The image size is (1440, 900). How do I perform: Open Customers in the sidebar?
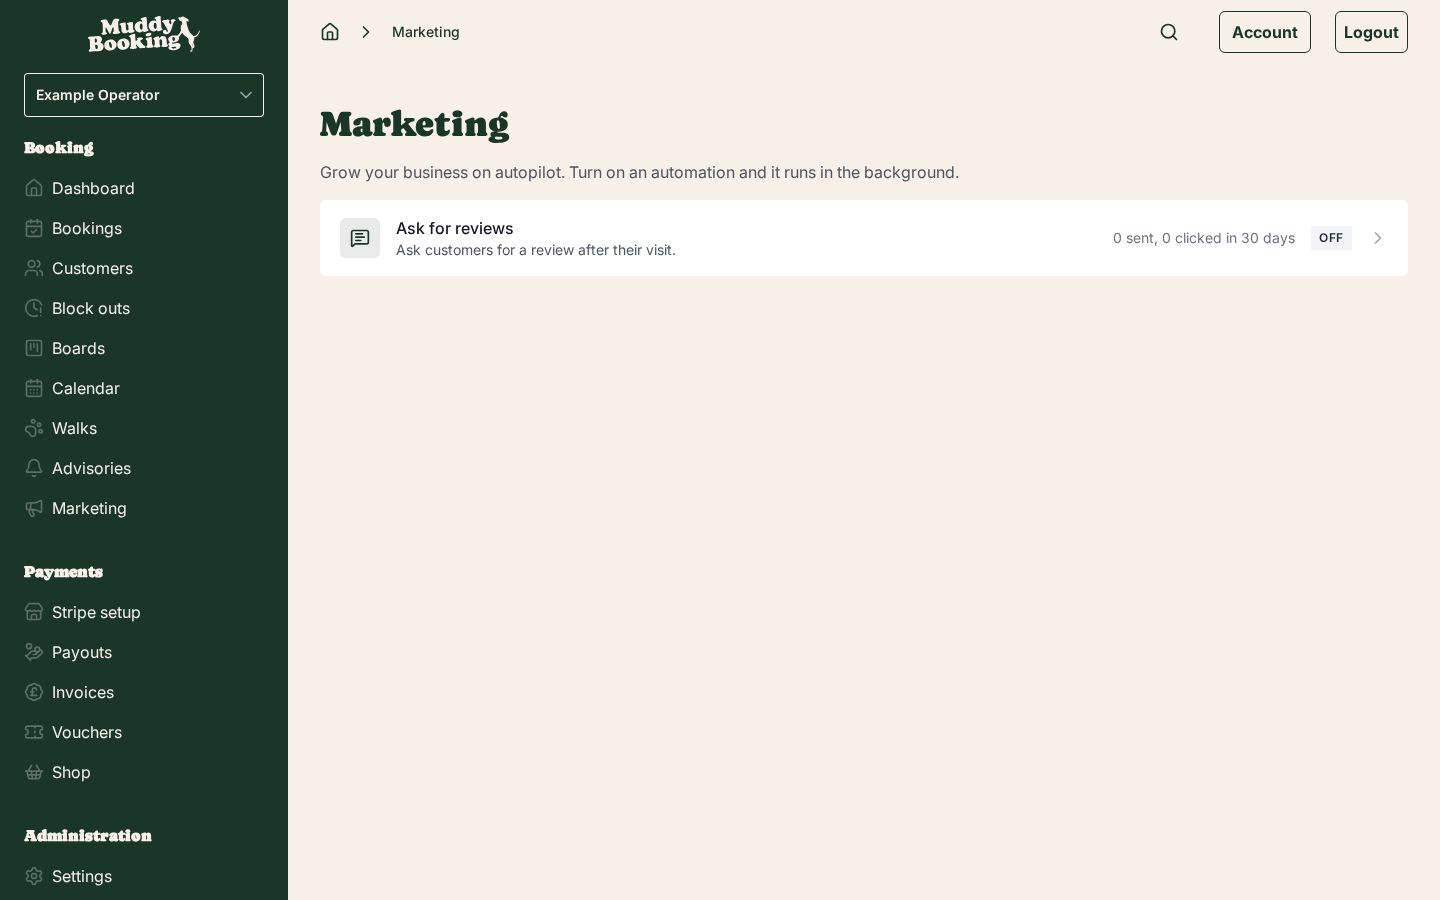point(144,268)
